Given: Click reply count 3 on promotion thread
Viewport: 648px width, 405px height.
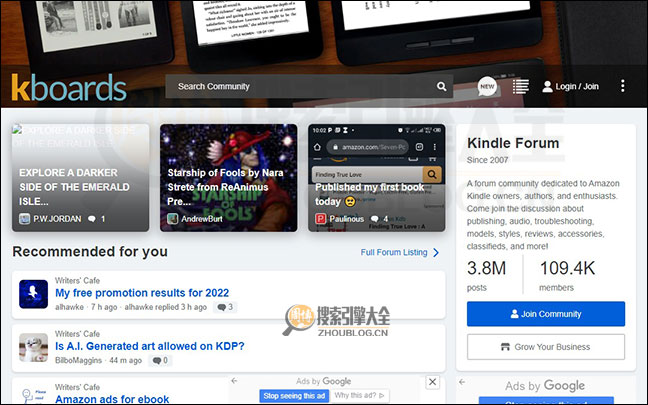Looking at the screenshot, I should tap(225, 307).
